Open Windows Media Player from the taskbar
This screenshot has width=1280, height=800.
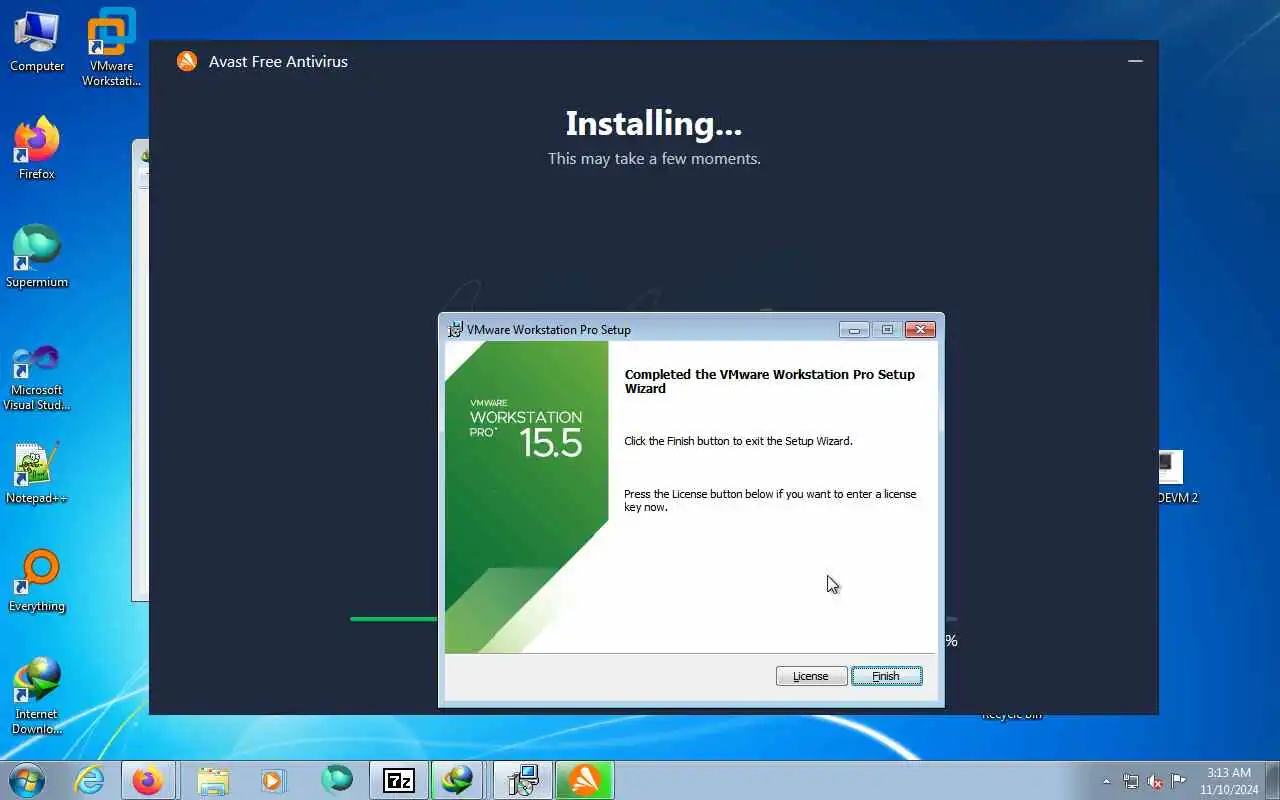[274, 780]
